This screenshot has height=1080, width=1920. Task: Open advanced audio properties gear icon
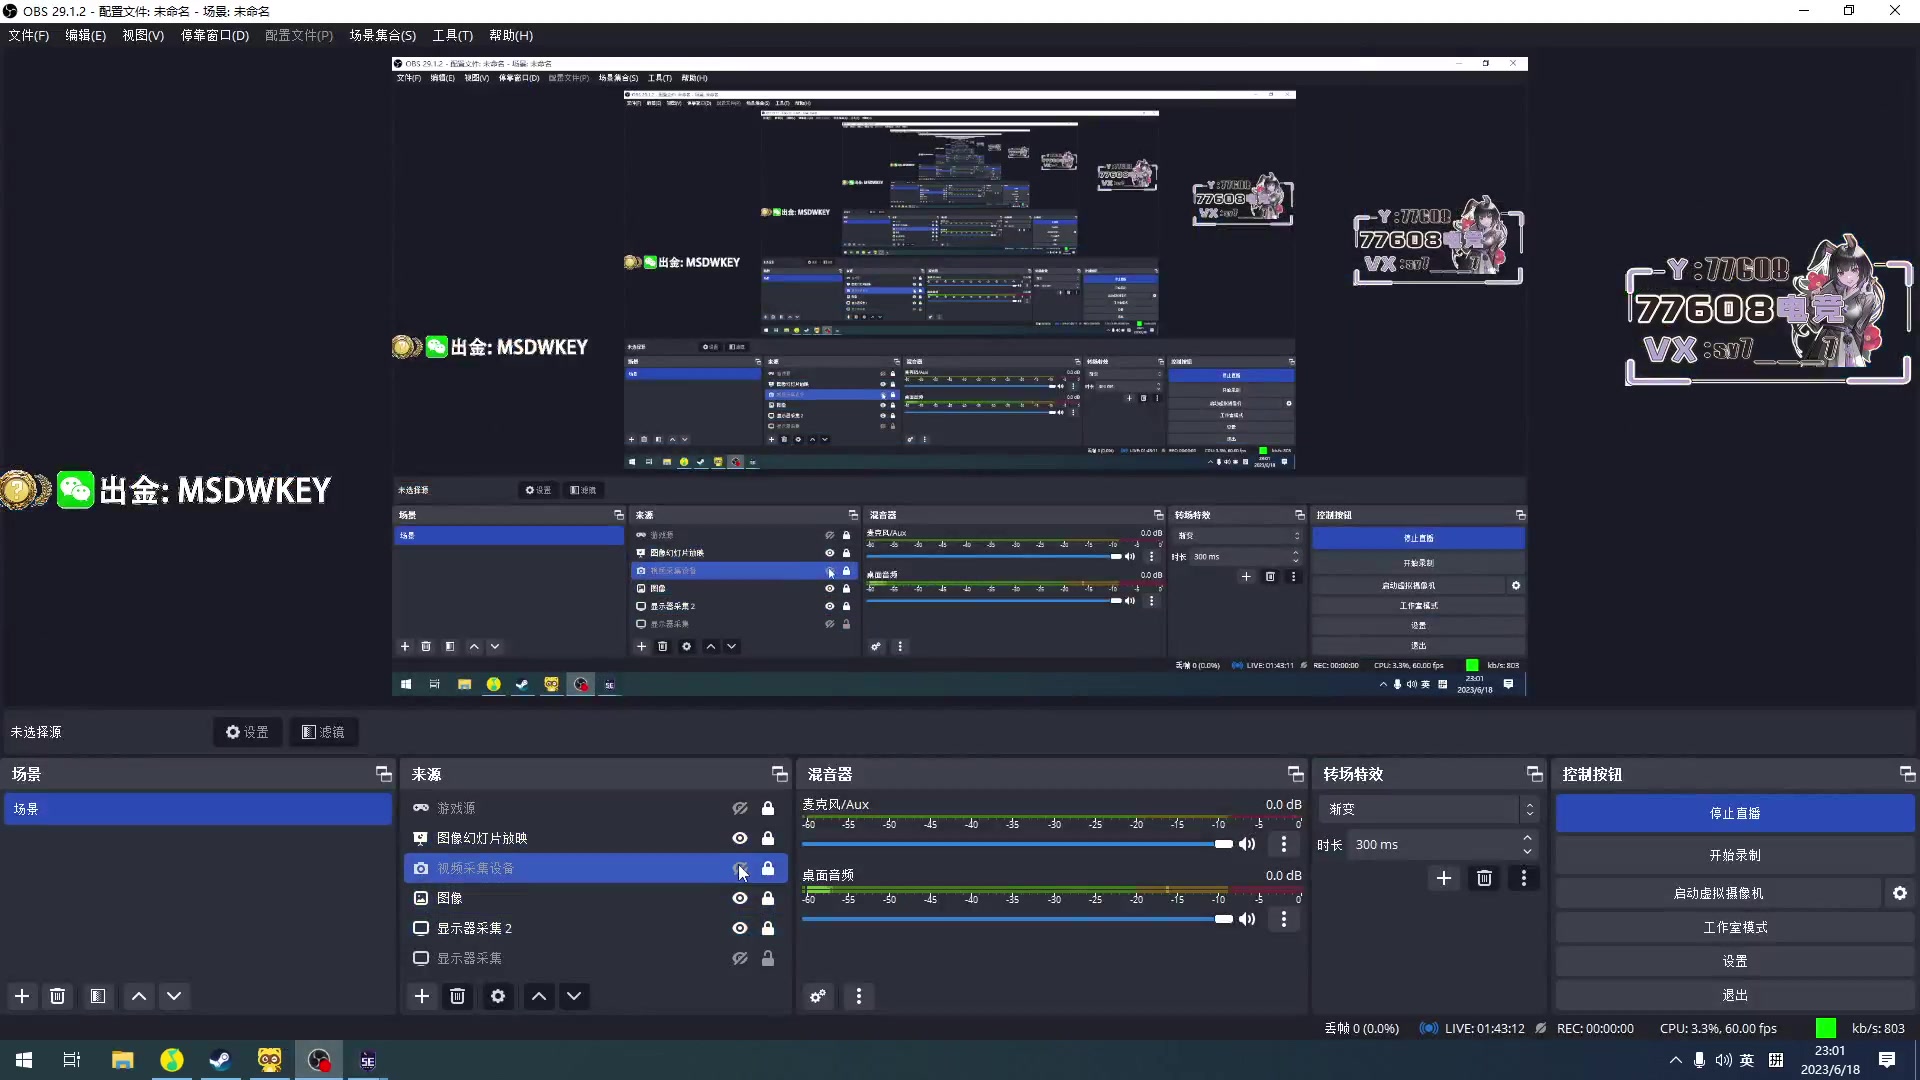(818, 996)
